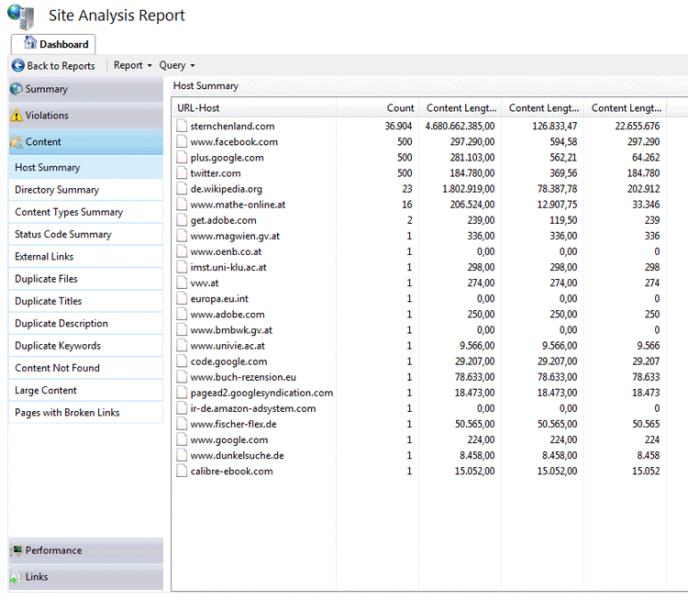
Task: Click the page icon beside get.adobe.com
Action: [182, 220]
